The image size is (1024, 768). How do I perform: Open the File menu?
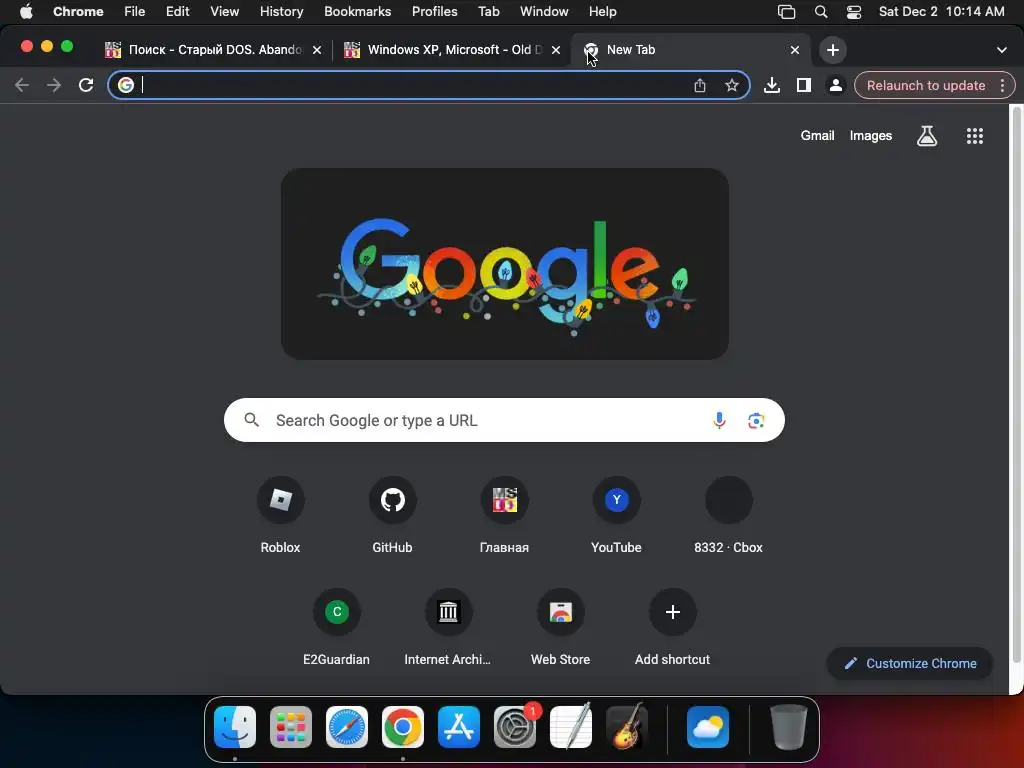135,12
